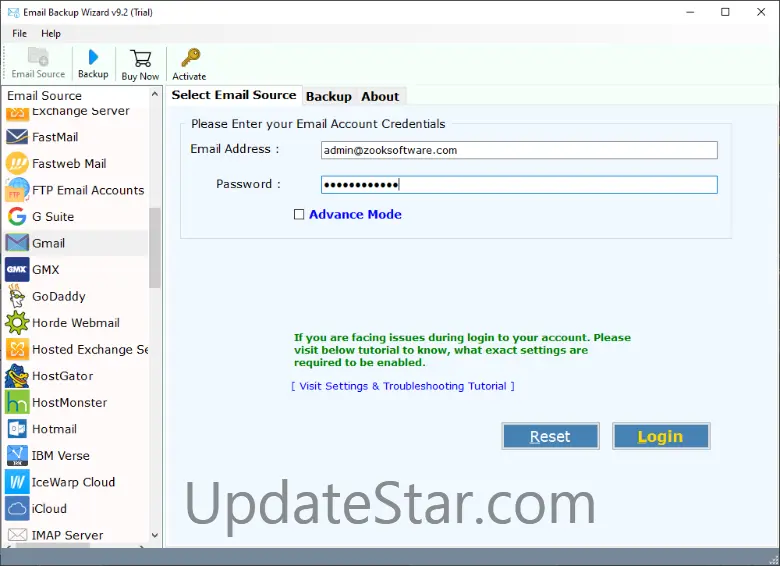Open Buy Now shopping cart icon
The width and height of the screenshot is (780, 566).
point(141,58)
